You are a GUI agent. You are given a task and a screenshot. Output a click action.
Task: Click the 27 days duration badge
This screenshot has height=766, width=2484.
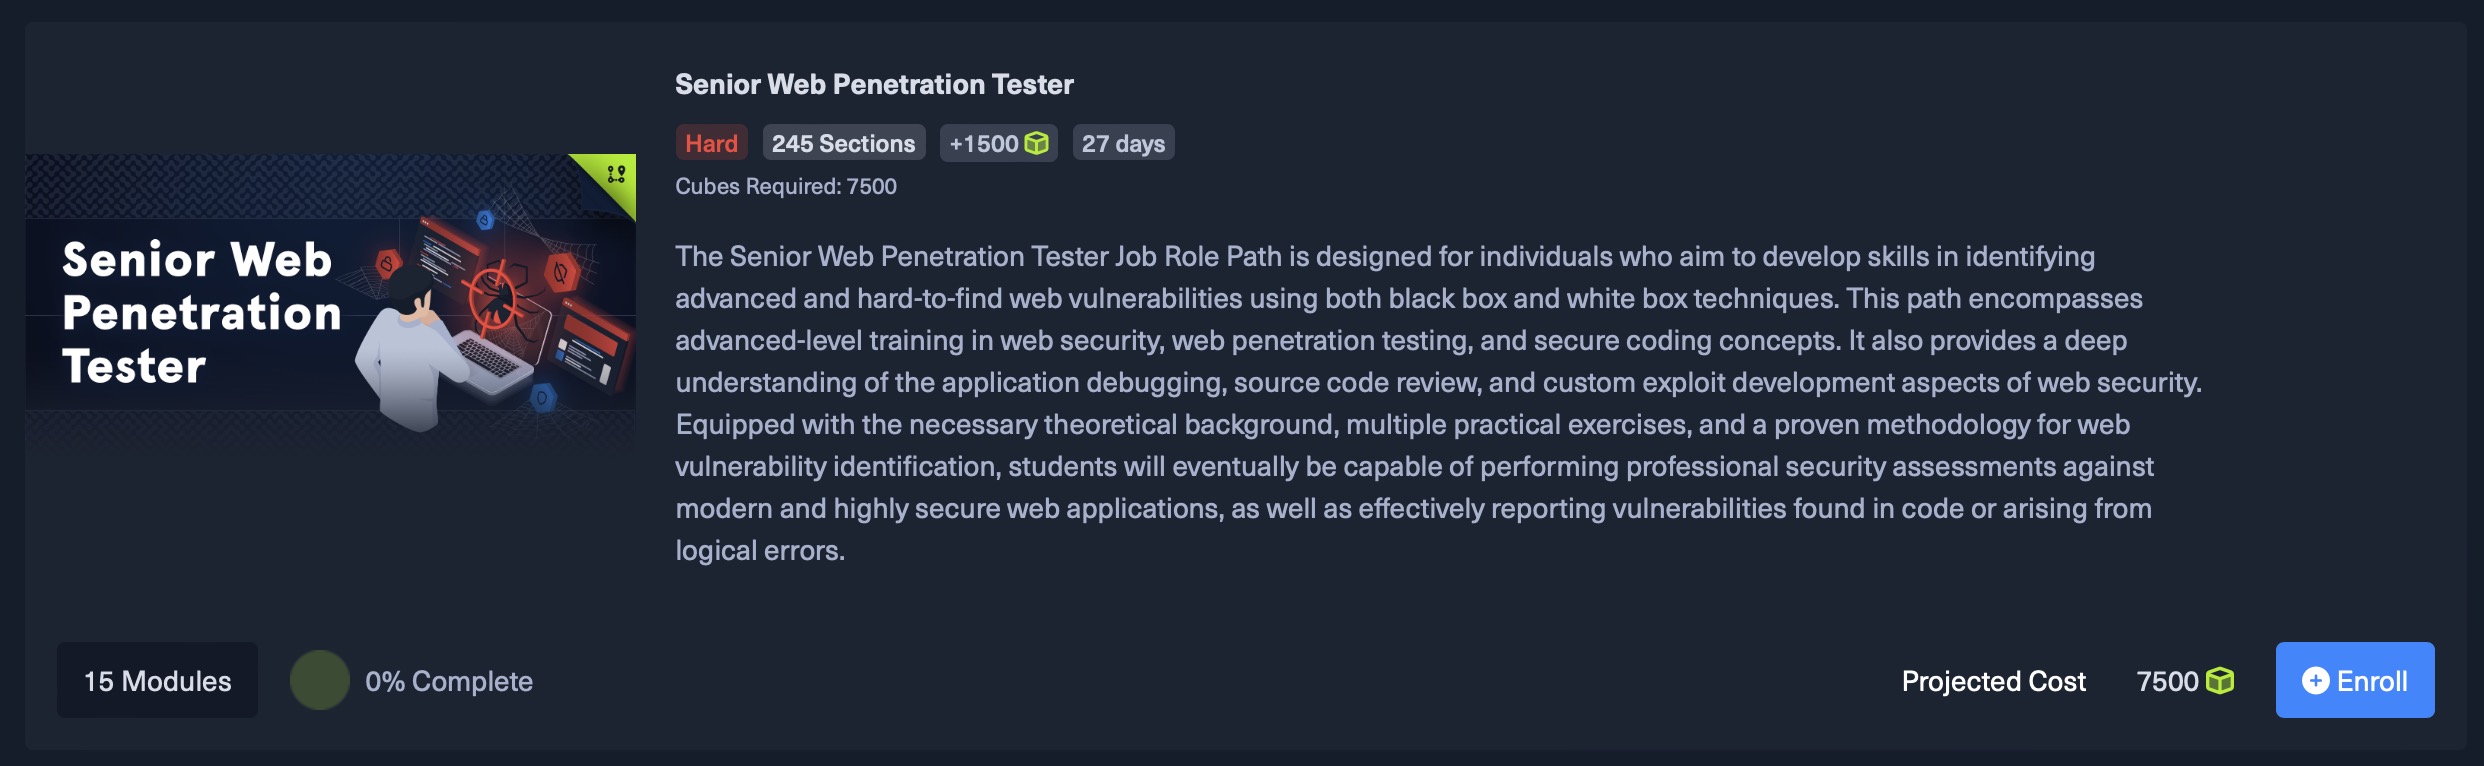[x=1123, y=143]
